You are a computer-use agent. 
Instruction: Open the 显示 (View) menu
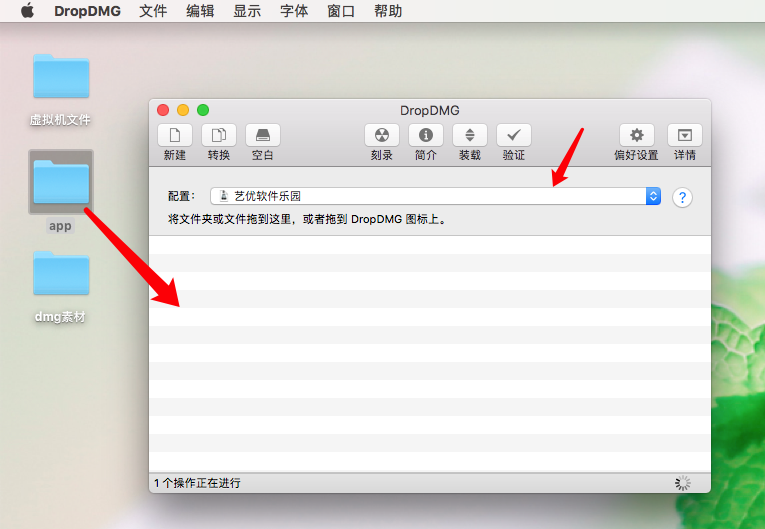click(x=247, y=11)
